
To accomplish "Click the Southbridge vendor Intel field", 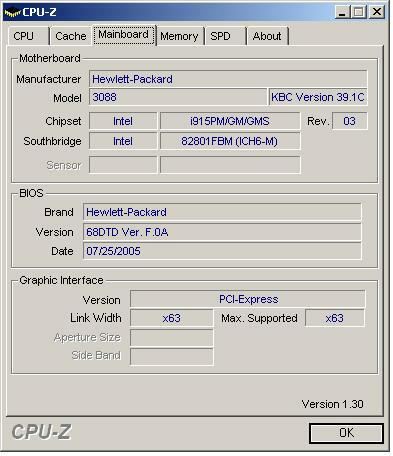I will [x=123, y=141].
